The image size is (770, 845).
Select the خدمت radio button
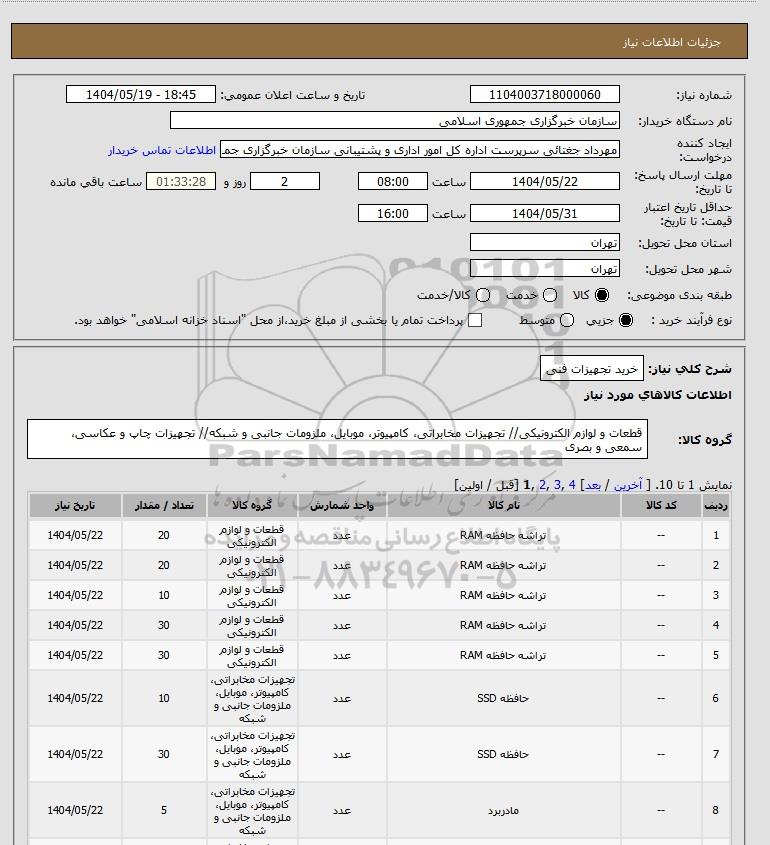coord(550,295)
